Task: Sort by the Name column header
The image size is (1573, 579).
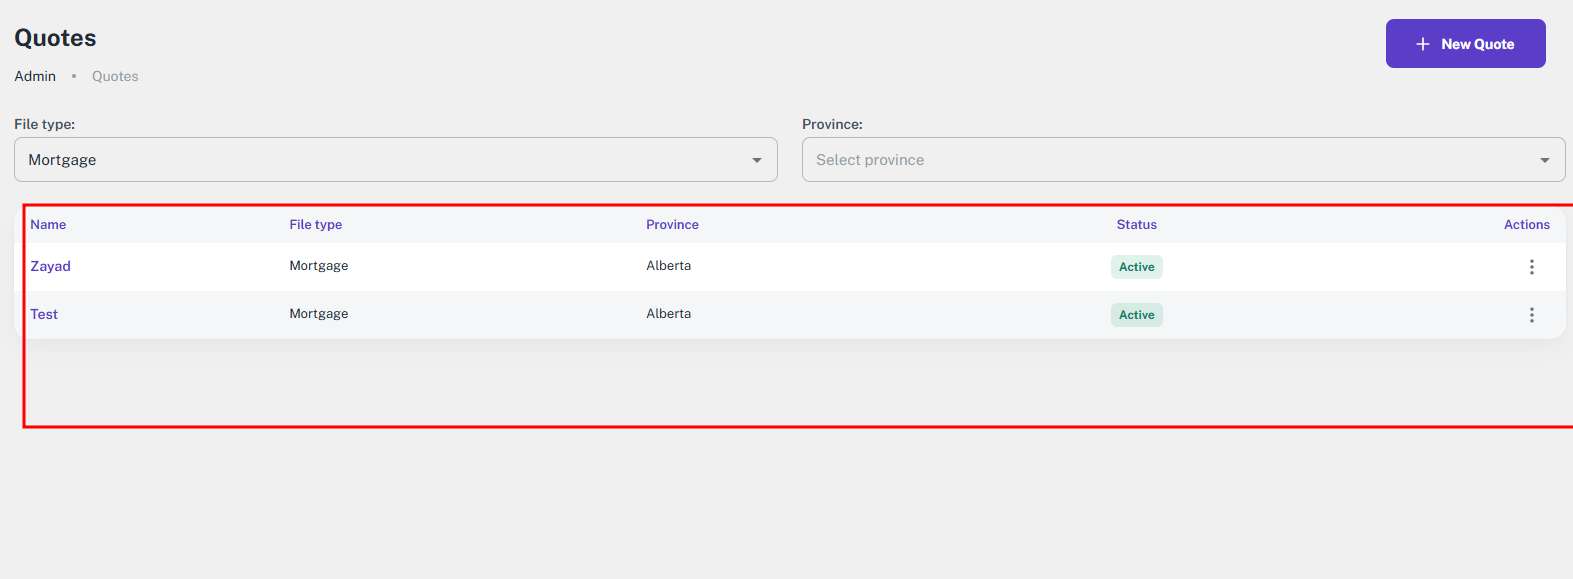Action: click(48, 225)
